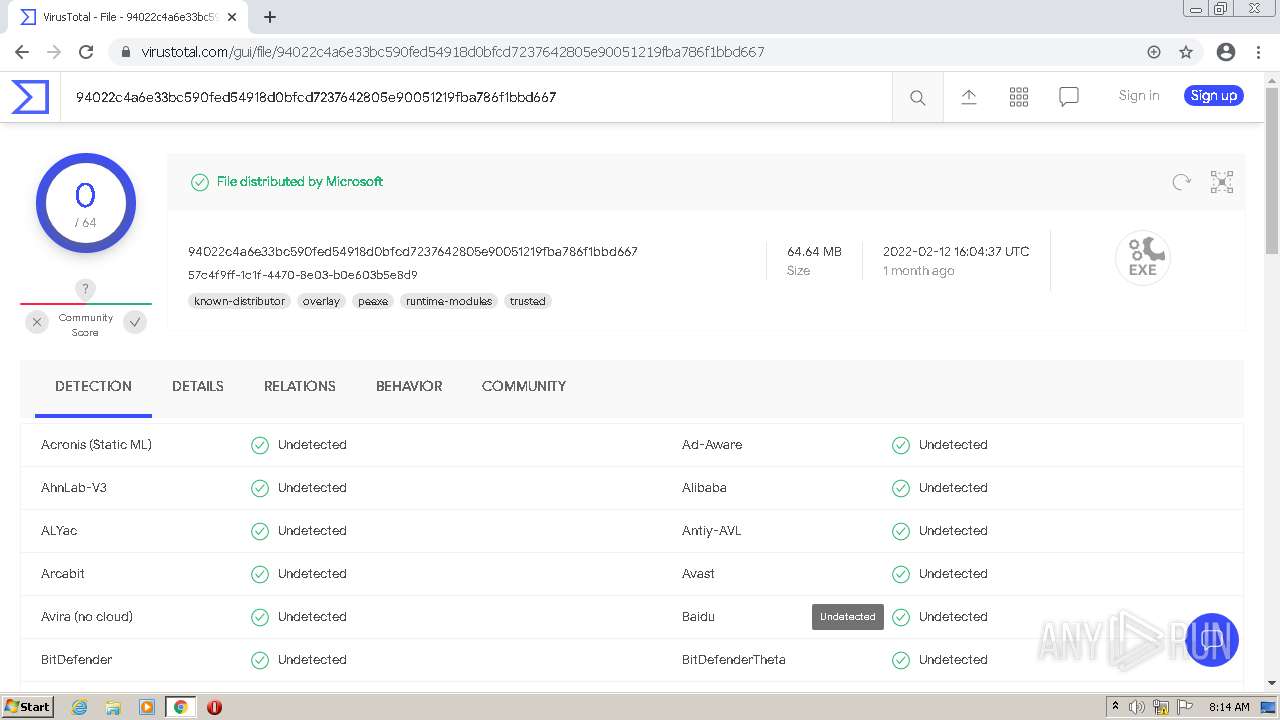Click the reanalyze refresh icon
This screenshot has height=720, width=1280.
click(x=1181, y=182)
